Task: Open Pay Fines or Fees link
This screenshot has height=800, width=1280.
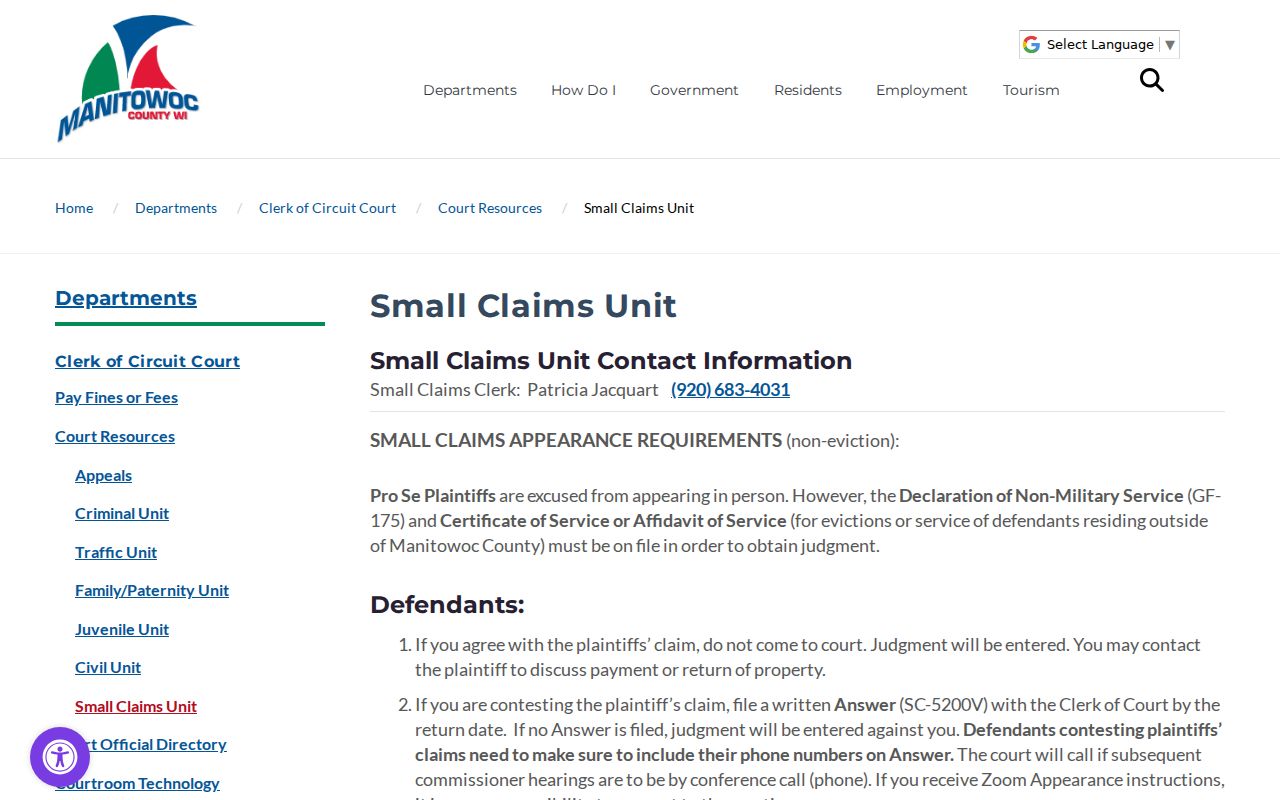Action: (x=116, y=398)
